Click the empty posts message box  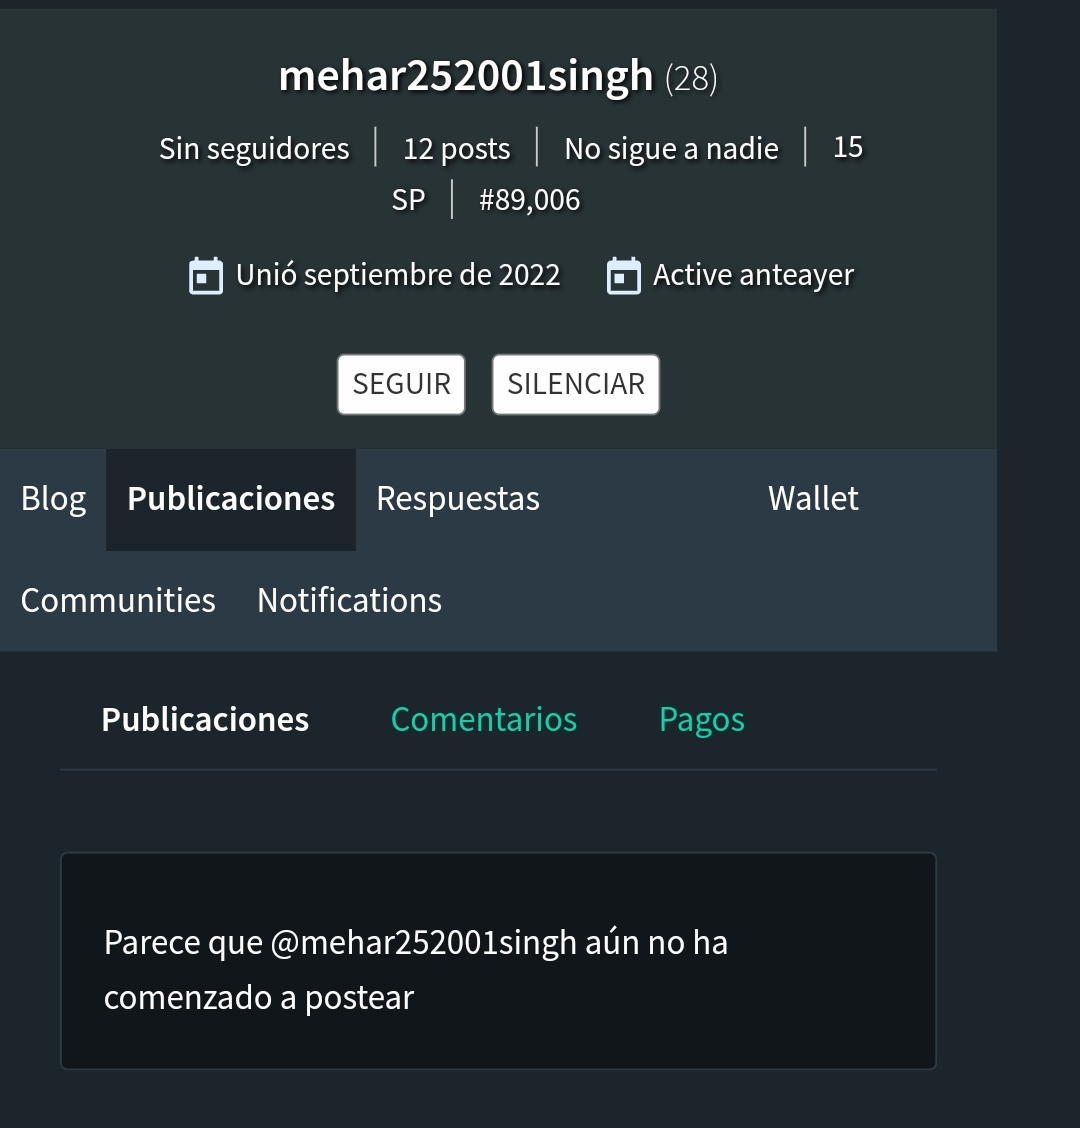click(x=499, y=961)
